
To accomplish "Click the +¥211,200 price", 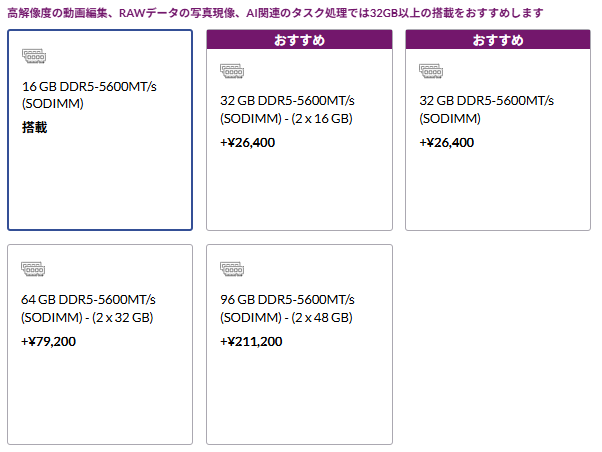I will click(x=252, y=341).
